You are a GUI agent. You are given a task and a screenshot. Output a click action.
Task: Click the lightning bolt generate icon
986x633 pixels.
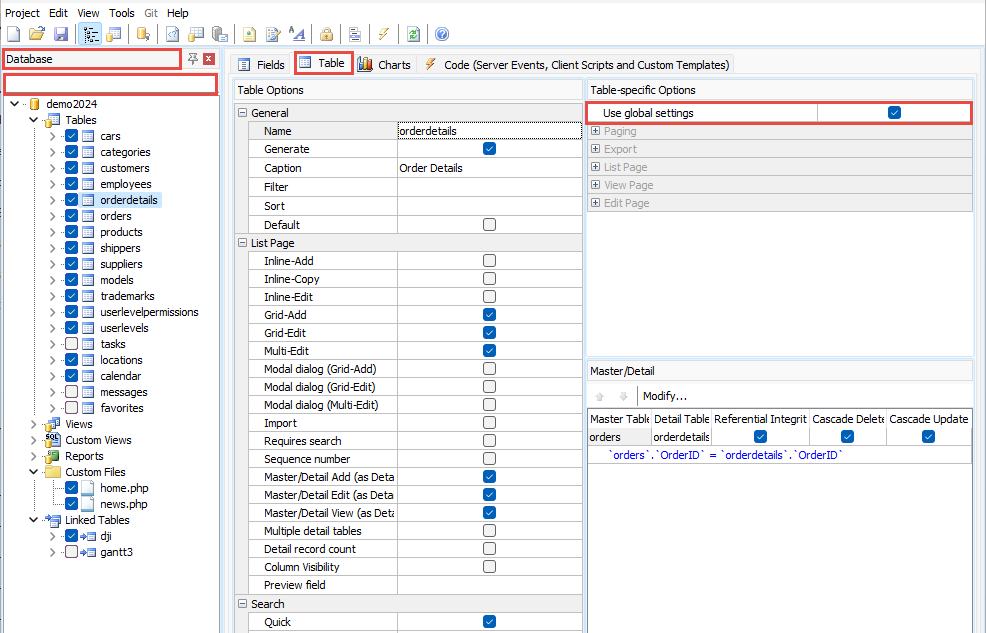pos(384,35)
